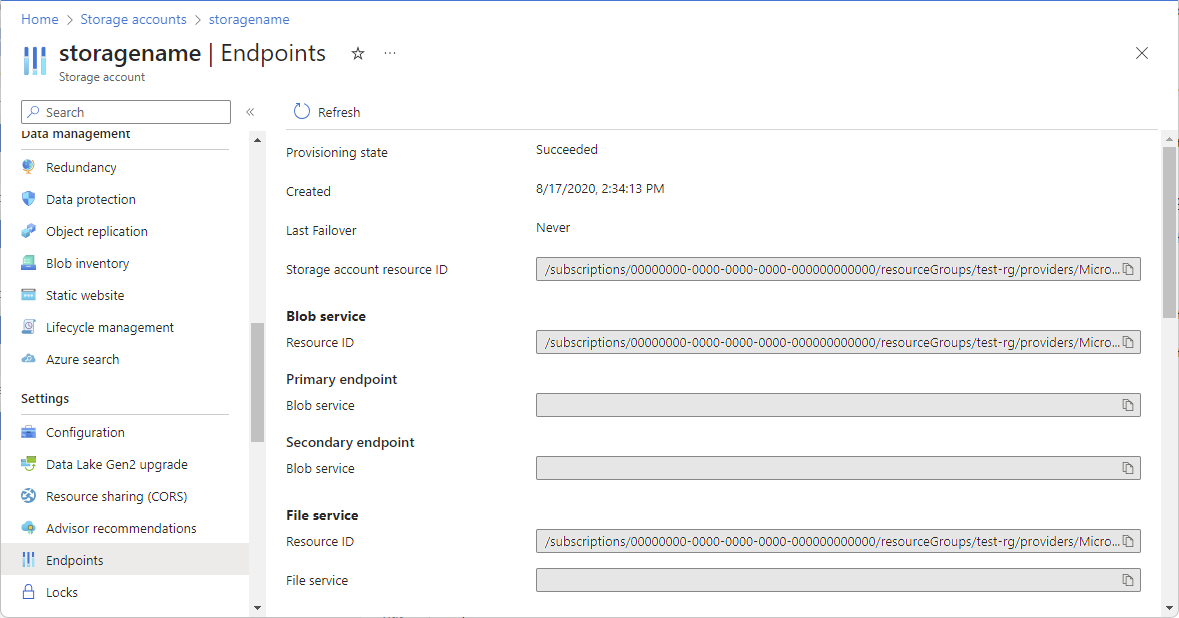Click the Data protection shield icon
Screen dimensions: 1179x618
28,199
